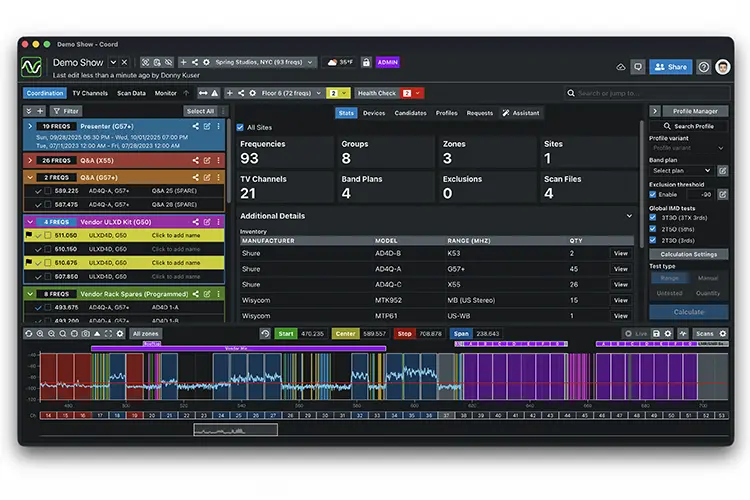This screenshot has height=500, width=750.
Task: Click the green waveform app logo
Action: pyautogui.click(x=31, y=67)
